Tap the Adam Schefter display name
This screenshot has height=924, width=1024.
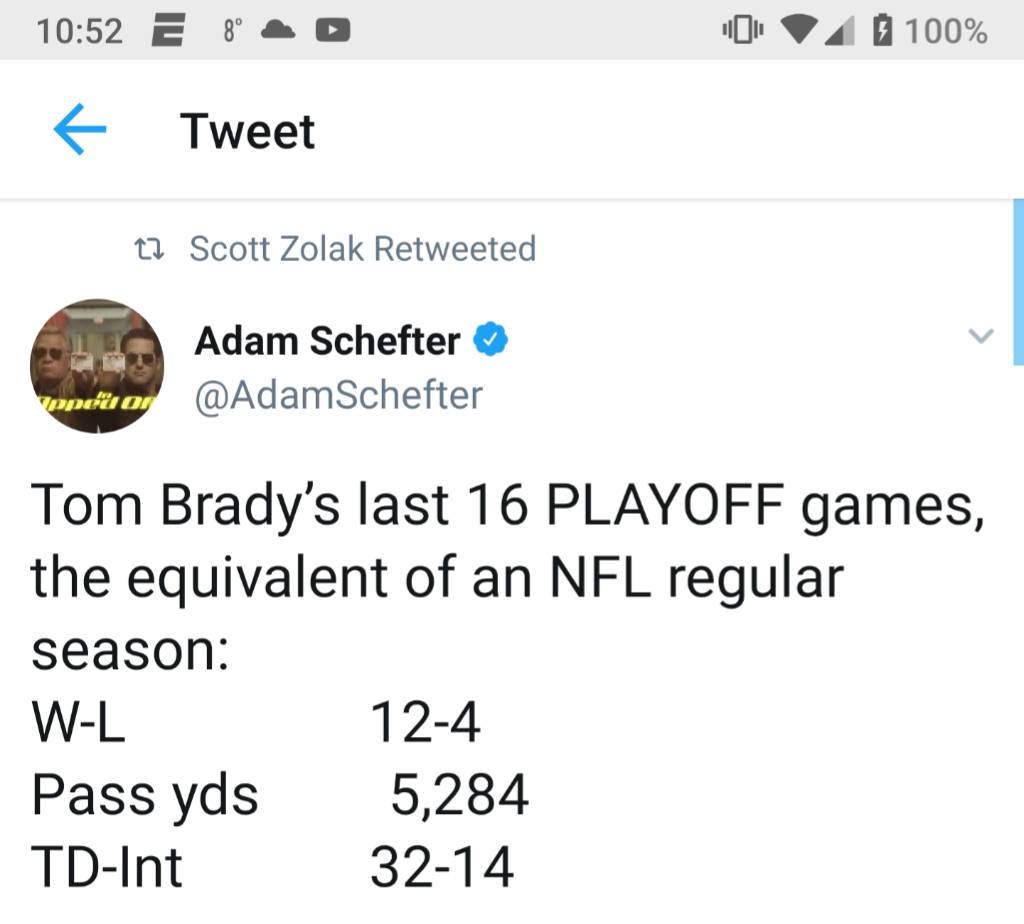(x=327, y=341)
